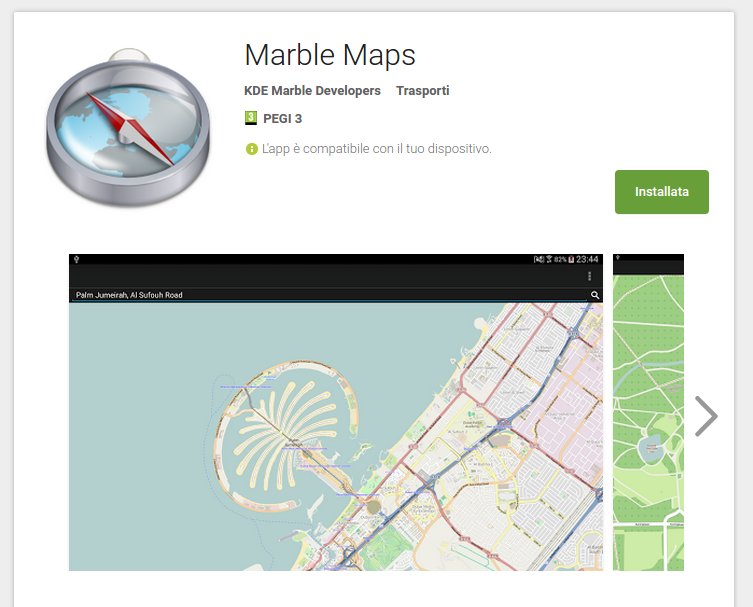Click the search magnifier in the screenshot
Image resolution: width=753 pixels, height=607 pixels.
(x=595, y=295)
